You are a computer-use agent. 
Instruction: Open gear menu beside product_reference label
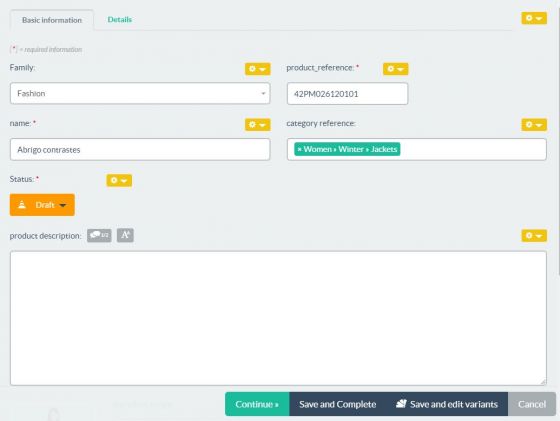[x=395, y=69]
